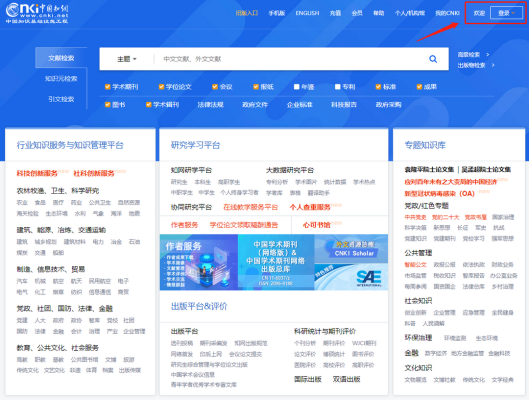Open the 登录 login dropdown

point(506,13)
